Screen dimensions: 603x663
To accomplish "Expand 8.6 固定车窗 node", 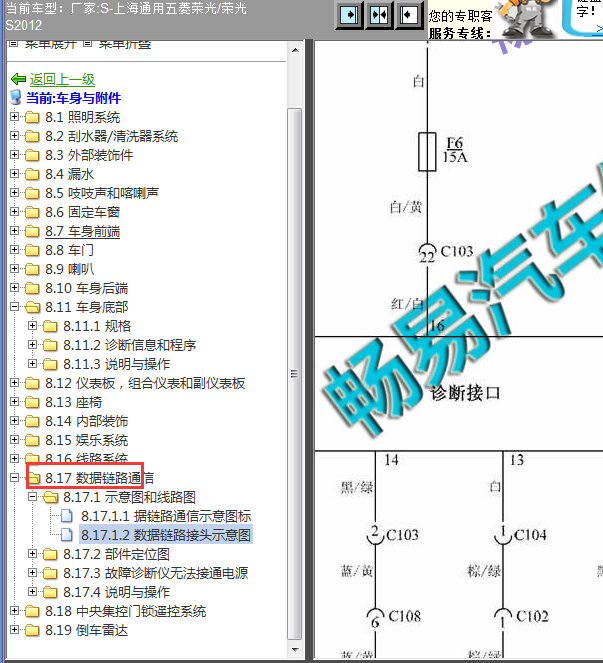I will pos(14,212).
